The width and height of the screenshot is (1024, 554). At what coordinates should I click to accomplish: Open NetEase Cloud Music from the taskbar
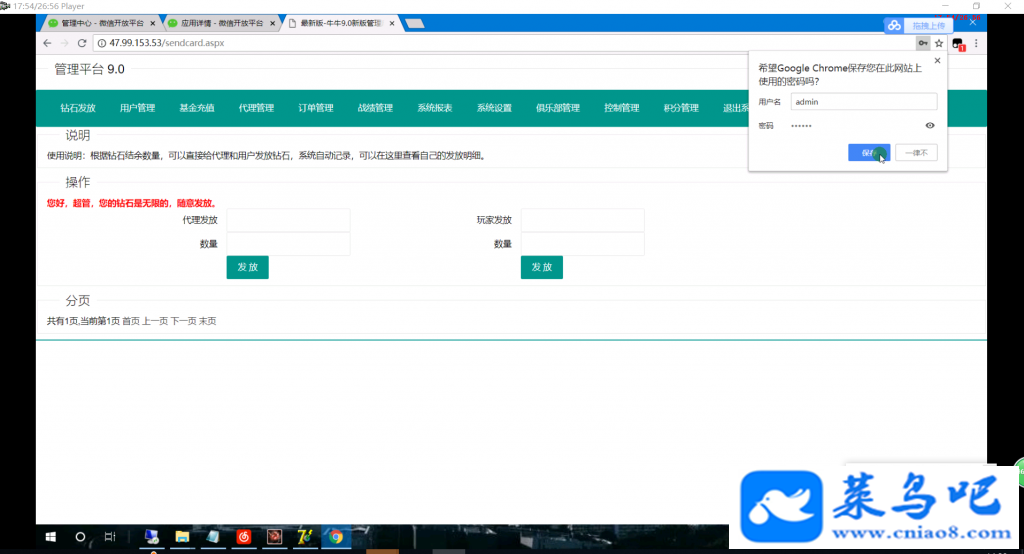click(244, 536)
